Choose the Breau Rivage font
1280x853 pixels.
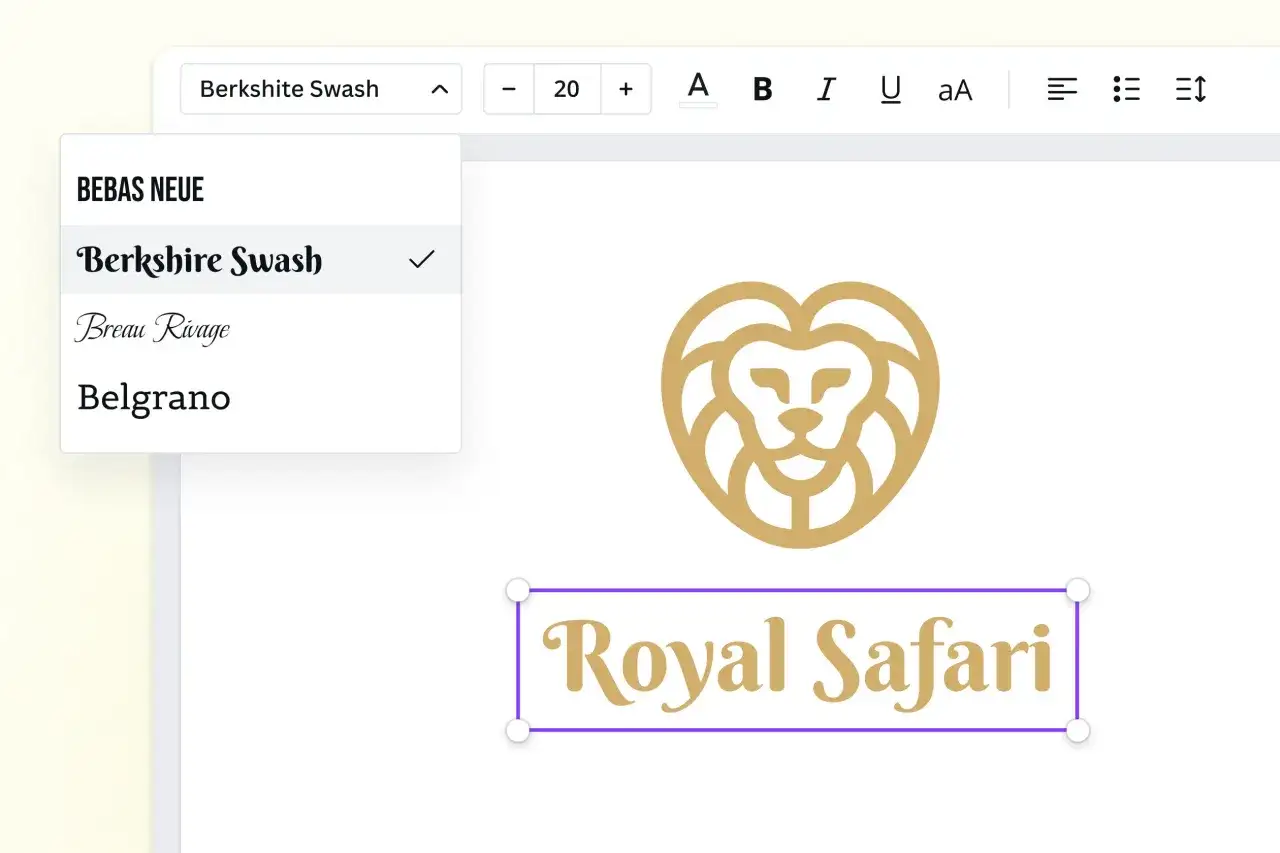click(x=152, y=328)
